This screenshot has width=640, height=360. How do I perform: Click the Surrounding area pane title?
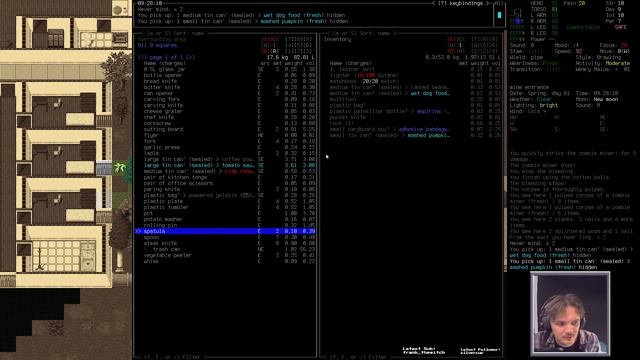162,40
